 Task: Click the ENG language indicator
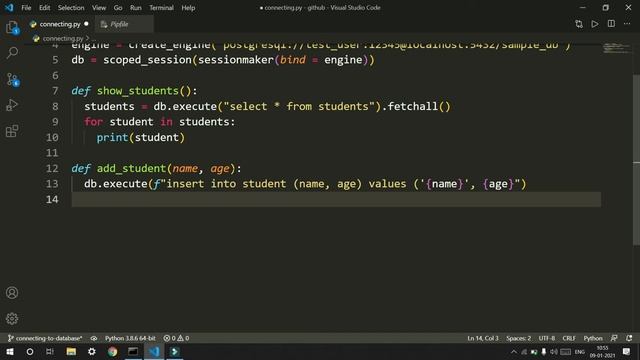[x=580, y=351]
